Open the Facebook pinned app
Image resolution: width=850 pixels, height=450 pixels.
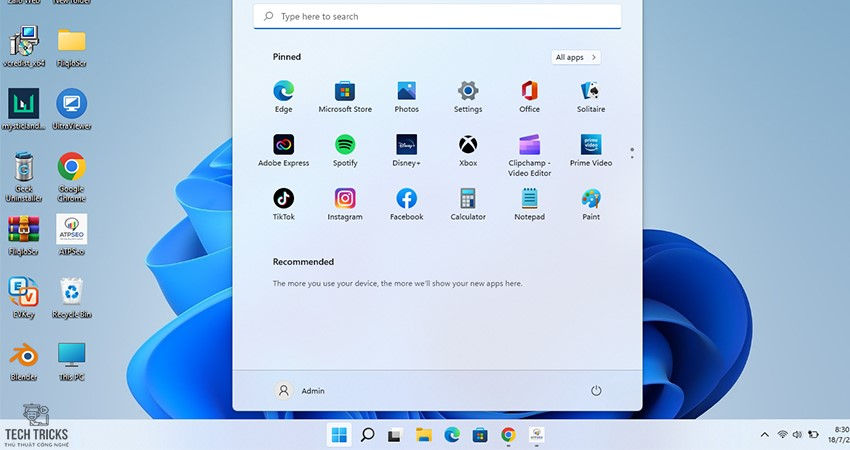tap(407, 204)
